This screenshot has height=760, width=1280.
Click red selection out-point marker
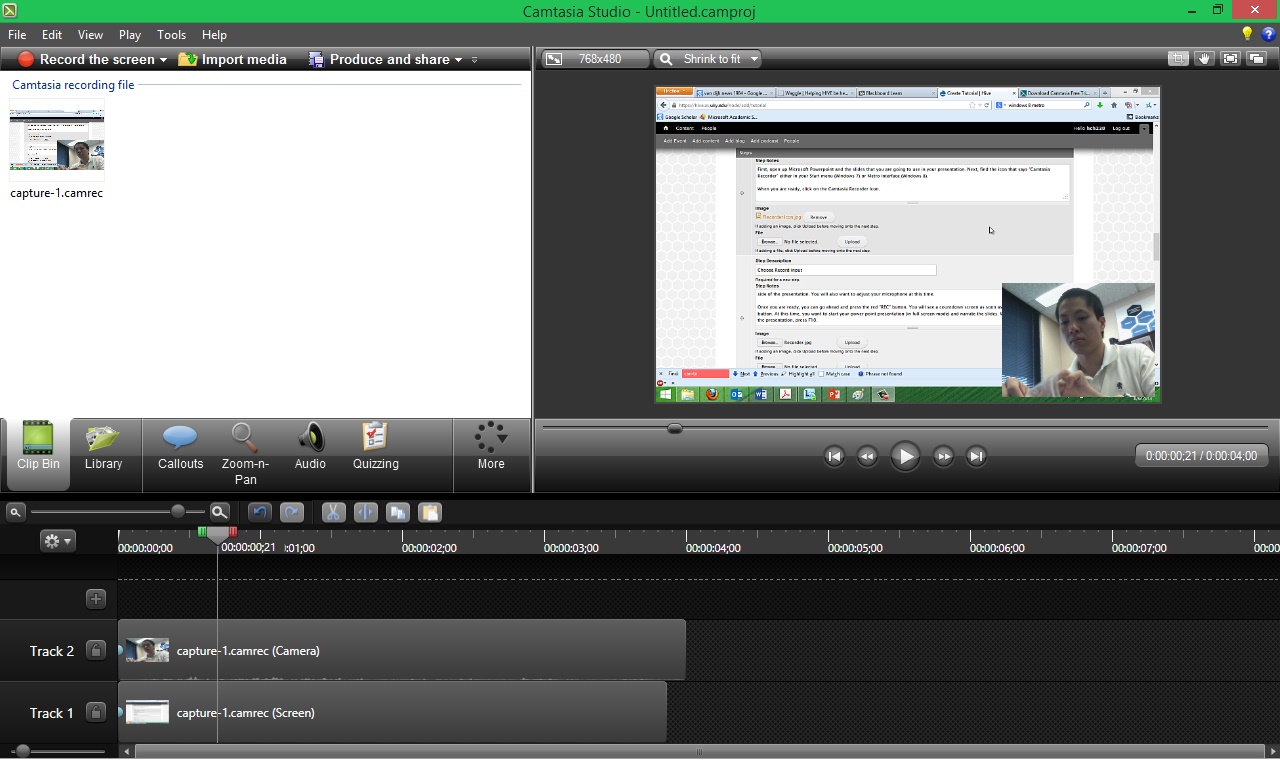[x=233, y=532]
